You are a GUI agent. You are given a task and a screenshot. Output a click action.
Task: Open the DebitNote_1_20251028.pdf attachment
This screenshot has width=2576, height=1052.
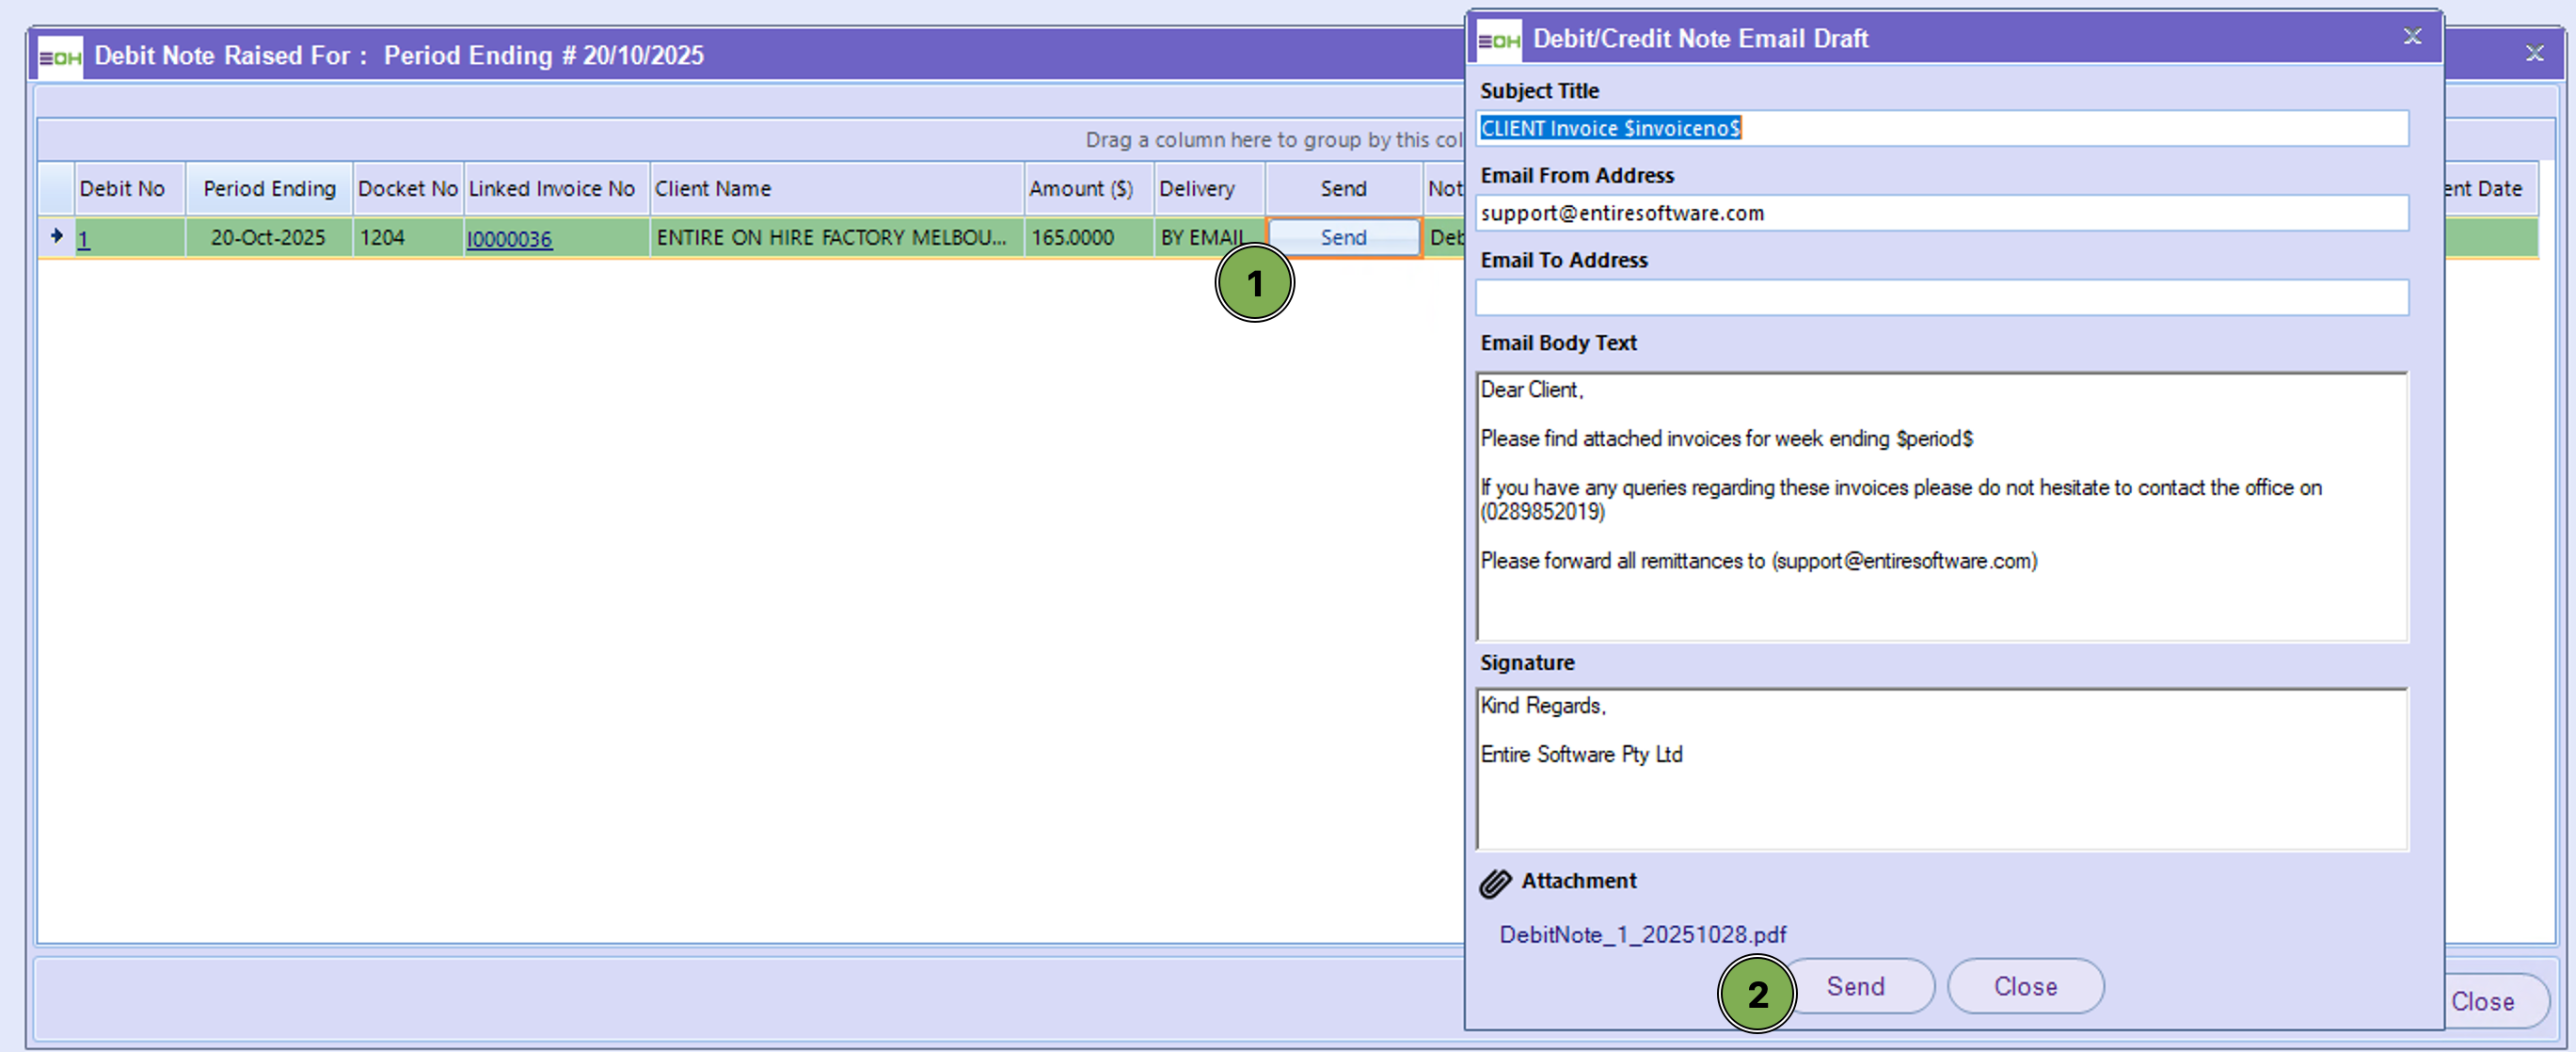click(x=1642, y=934)
